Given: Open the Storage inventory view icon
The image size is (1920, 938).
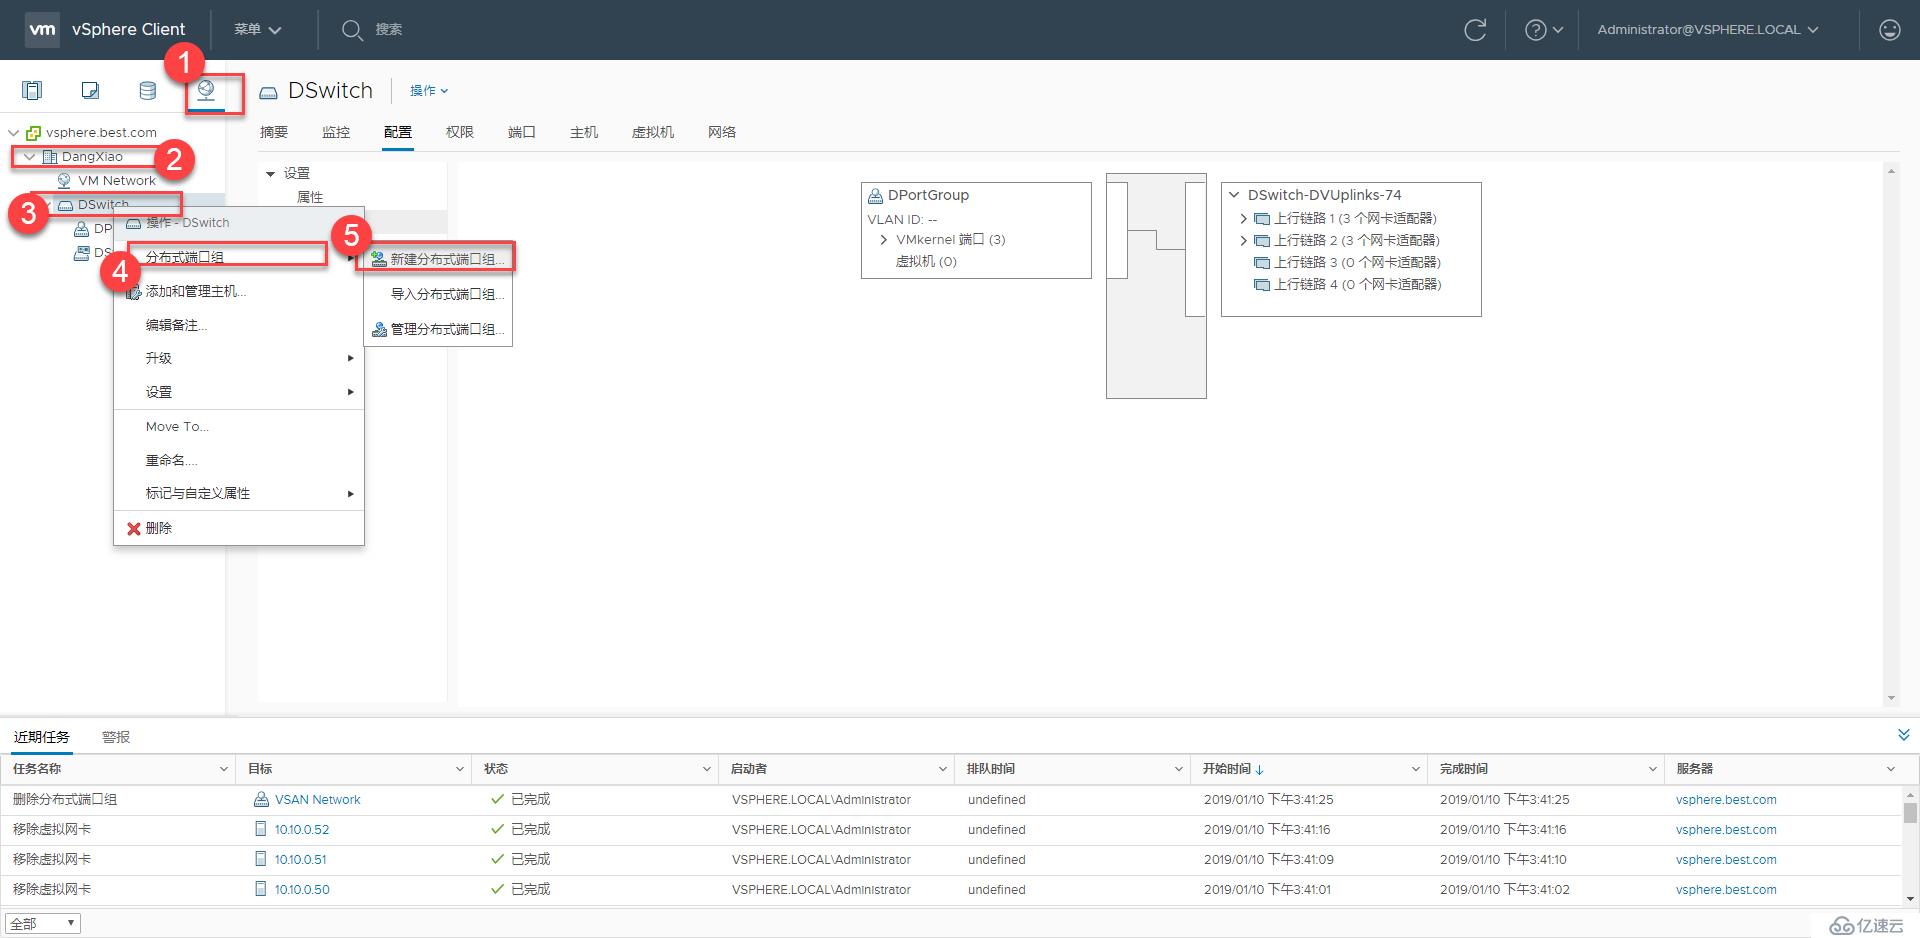Looking at the screenshot, I should click(148, 91).
